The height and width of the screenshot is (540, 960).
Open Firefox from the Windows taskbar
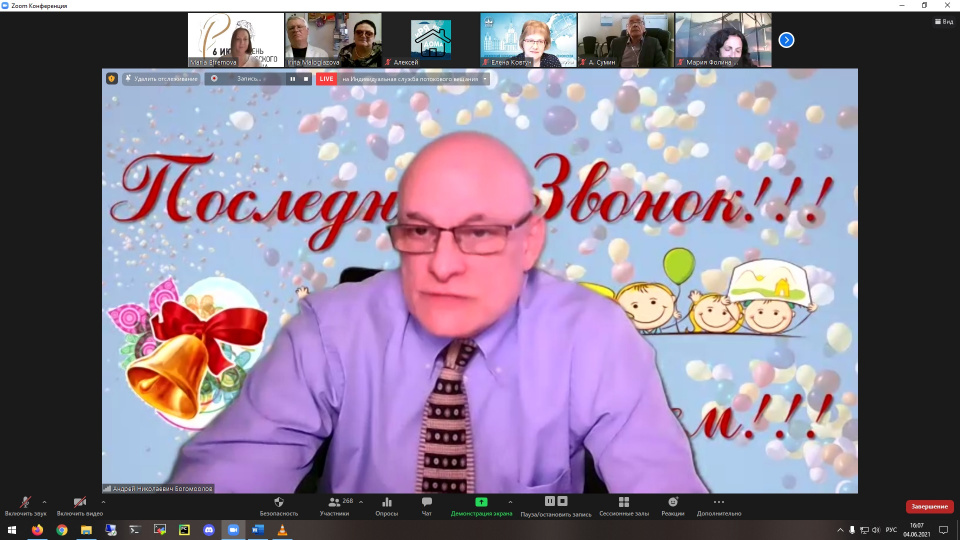coord(38,529)
